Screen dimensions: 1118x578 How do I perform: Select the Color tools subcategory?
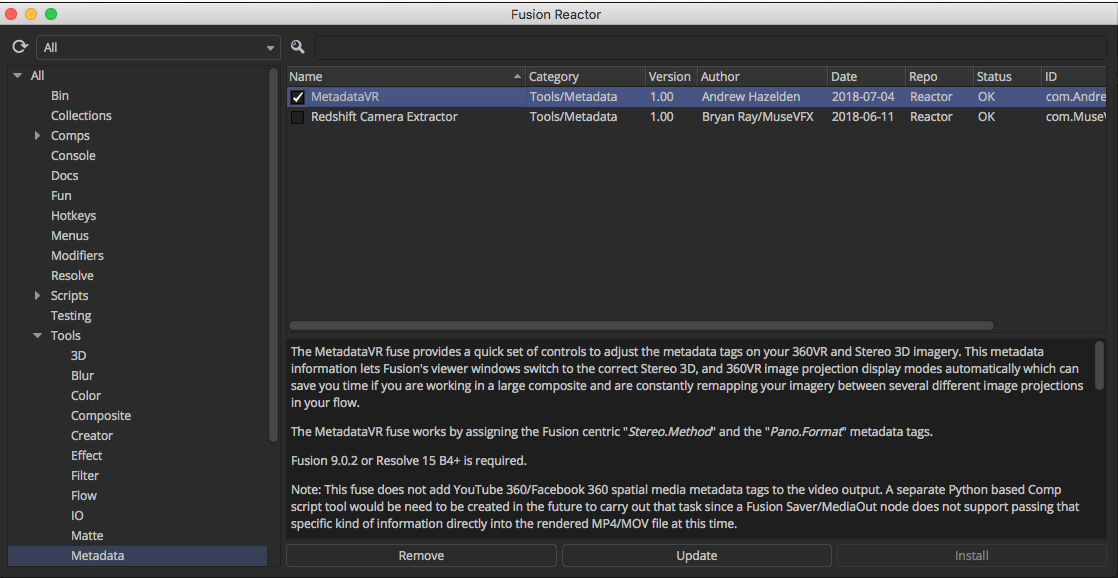coord(86,396)
